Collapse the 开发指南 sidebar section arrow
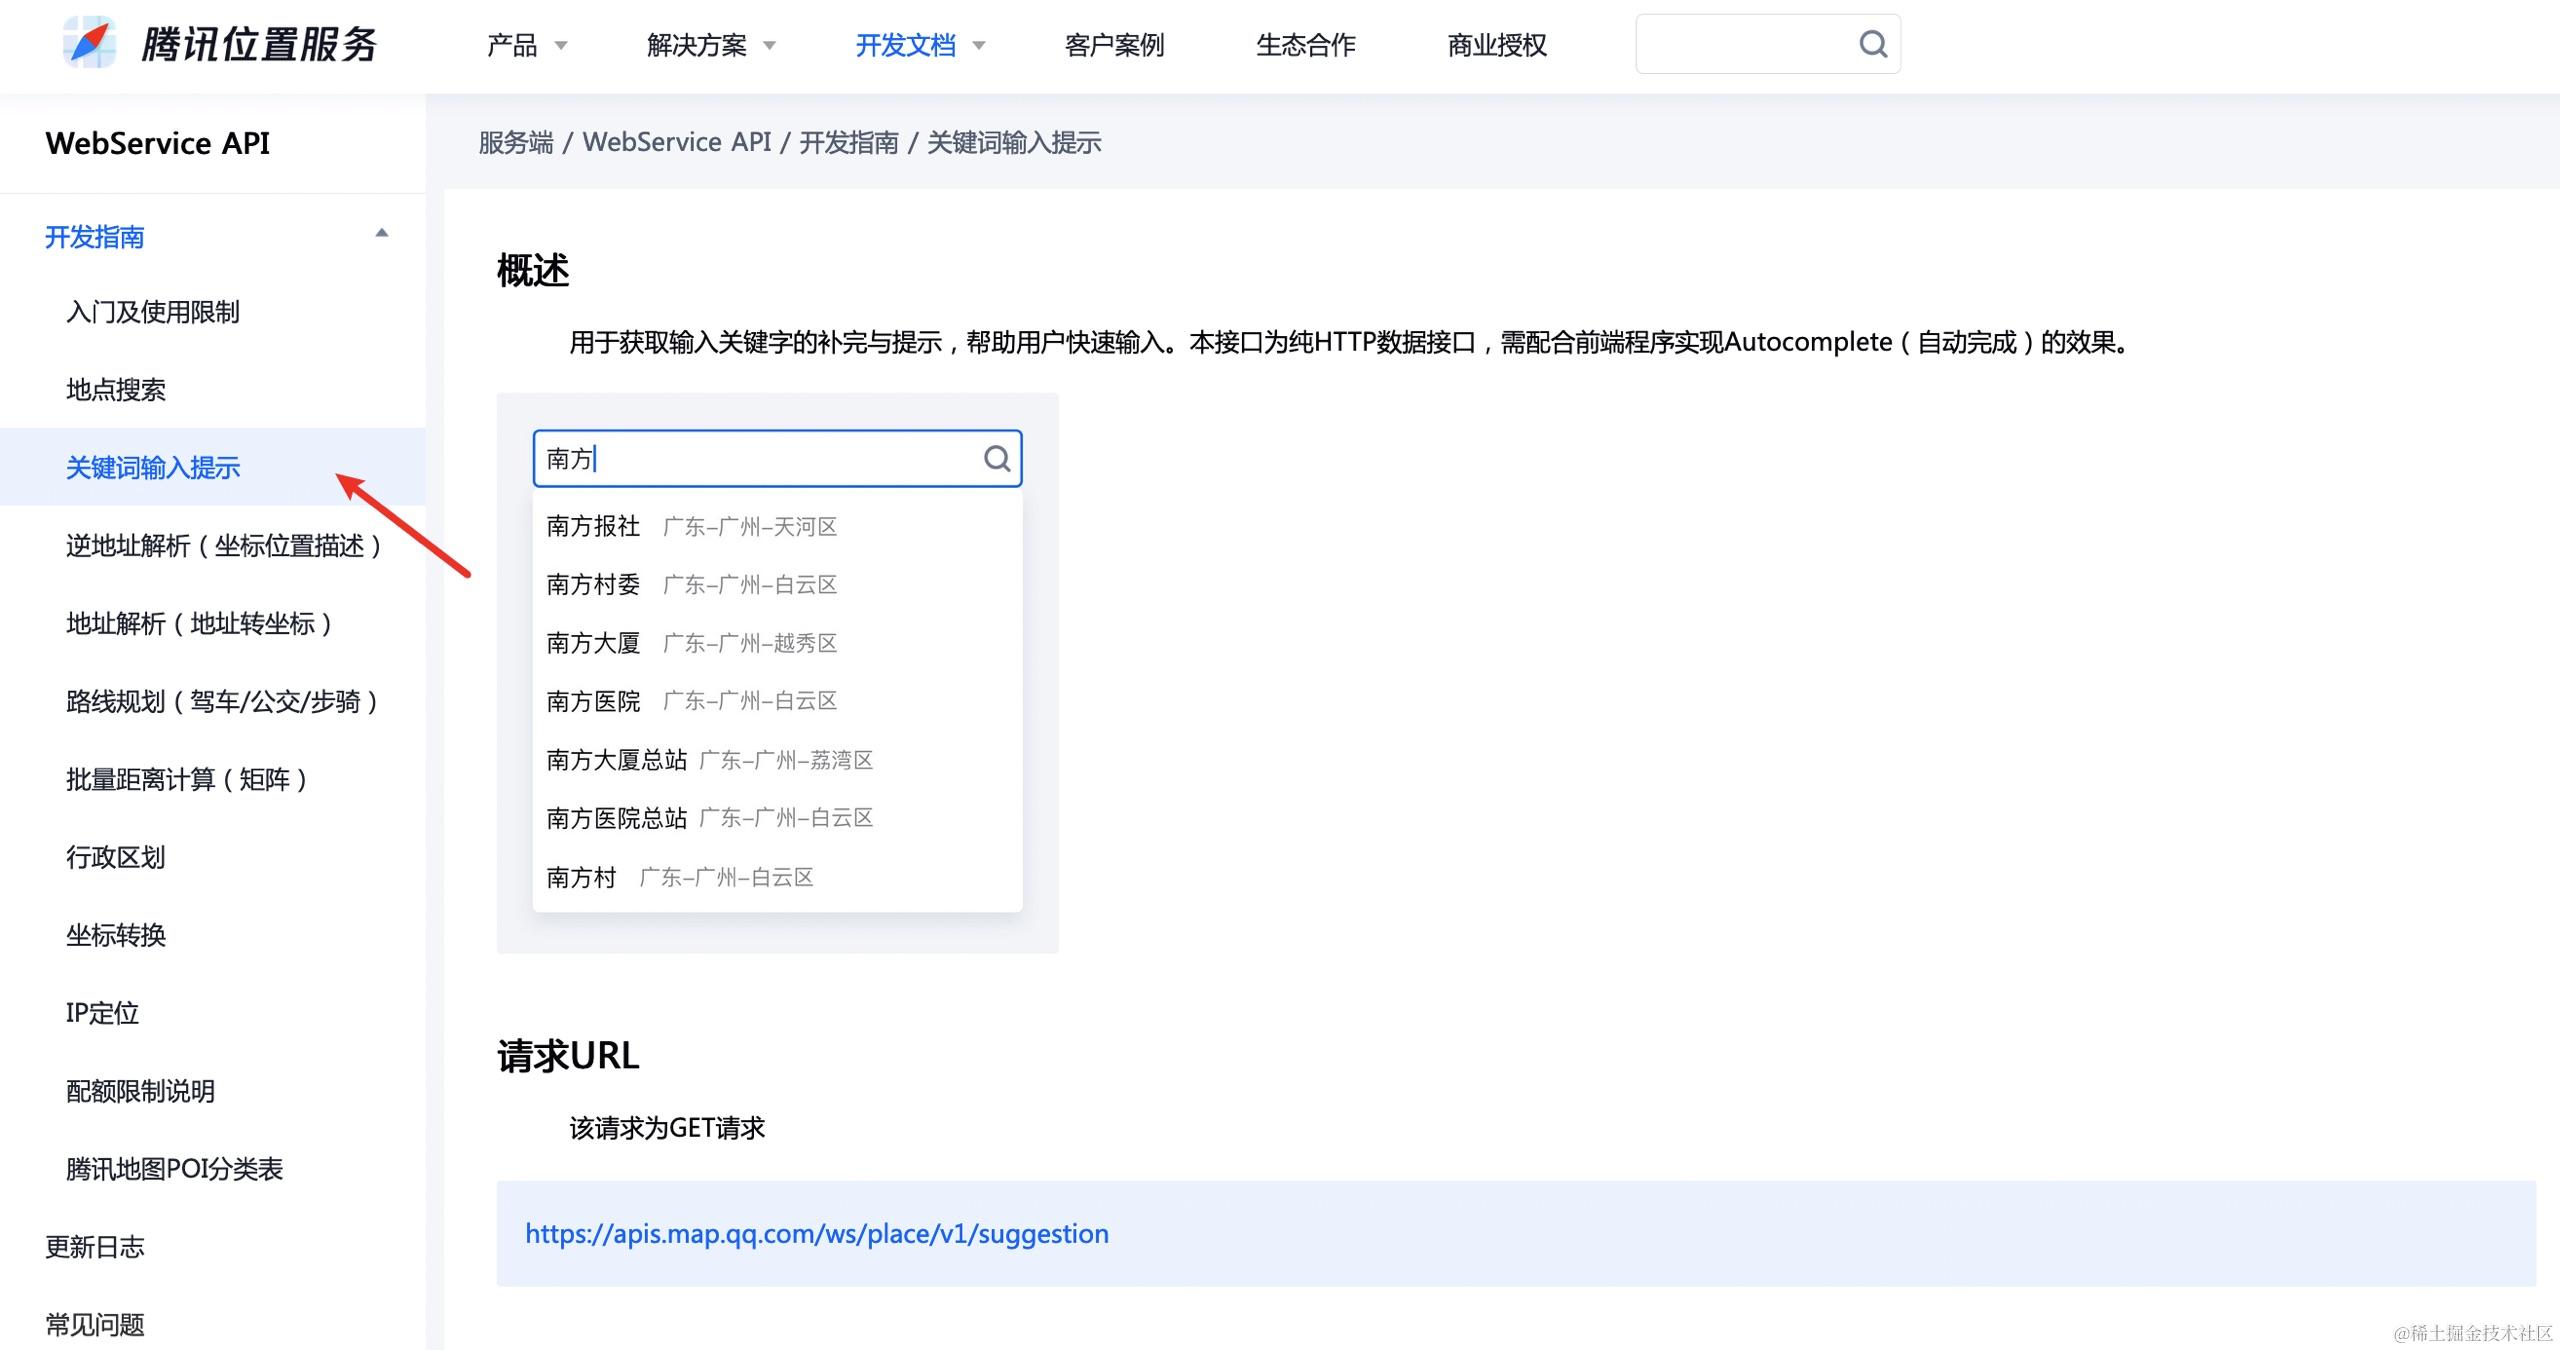2560x1350 pixels. click(x=381, y=234)
